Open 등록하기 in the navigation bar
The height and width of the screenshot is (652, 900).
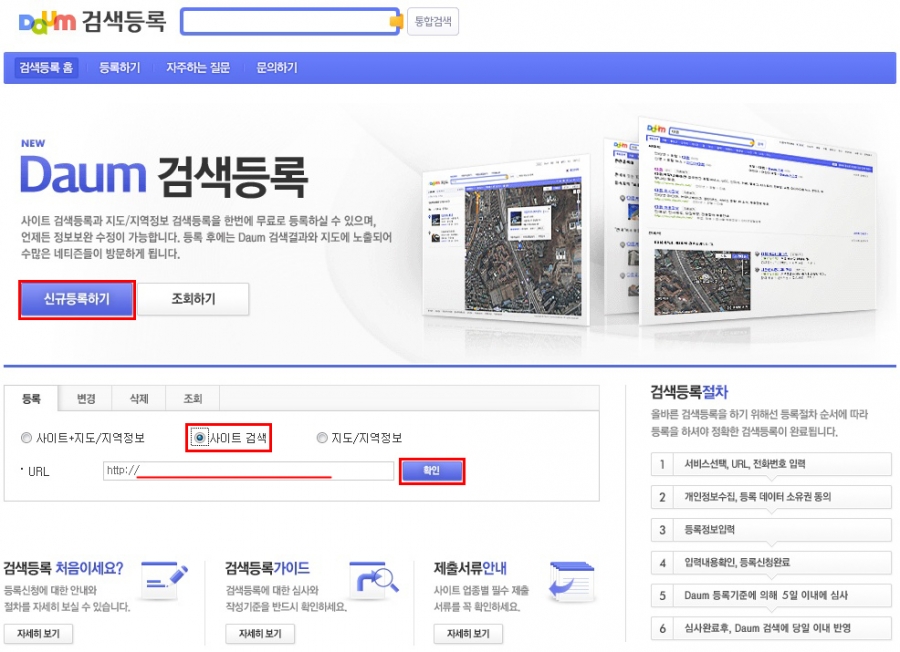pos(119,68)
